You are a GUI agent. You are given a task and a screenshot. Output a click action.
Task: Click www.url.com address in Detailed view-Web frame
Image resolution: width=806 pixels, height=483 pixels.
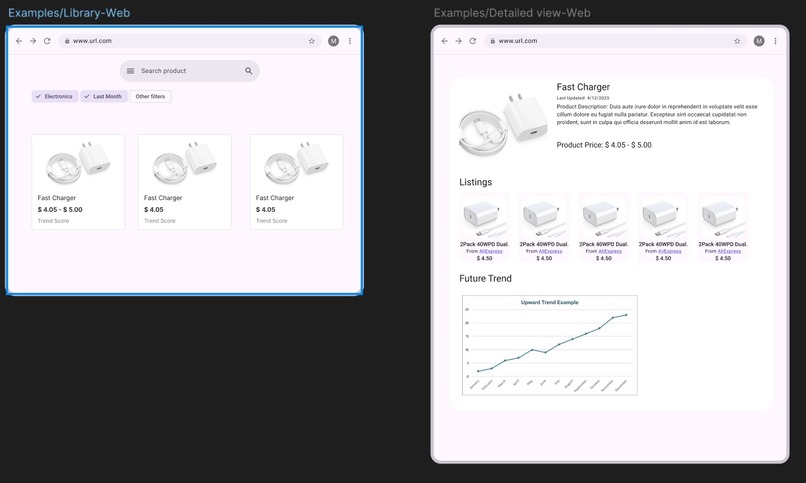tap(518, 41)
